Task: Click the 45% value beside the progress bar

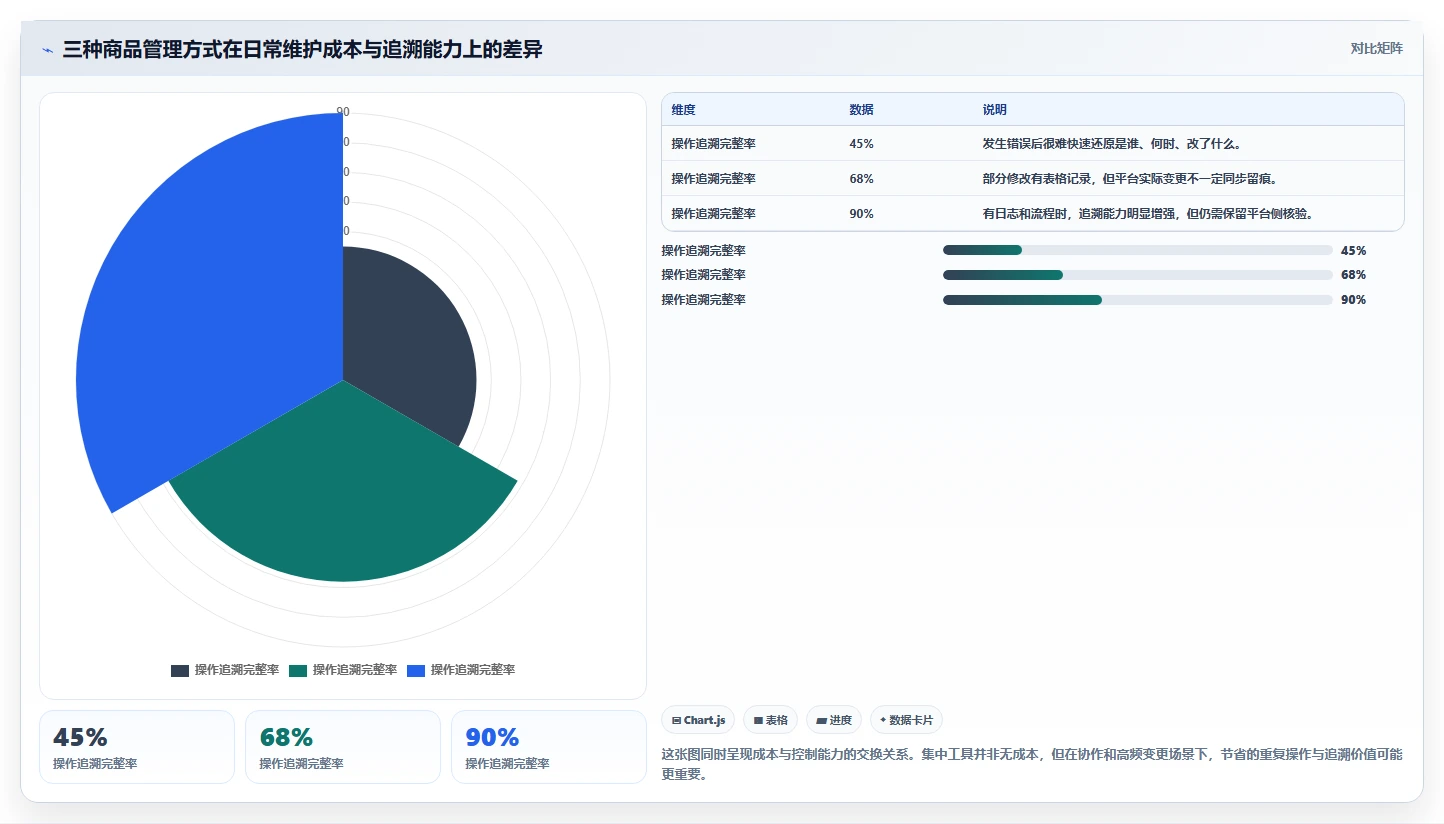Action: click(1353, 251)
